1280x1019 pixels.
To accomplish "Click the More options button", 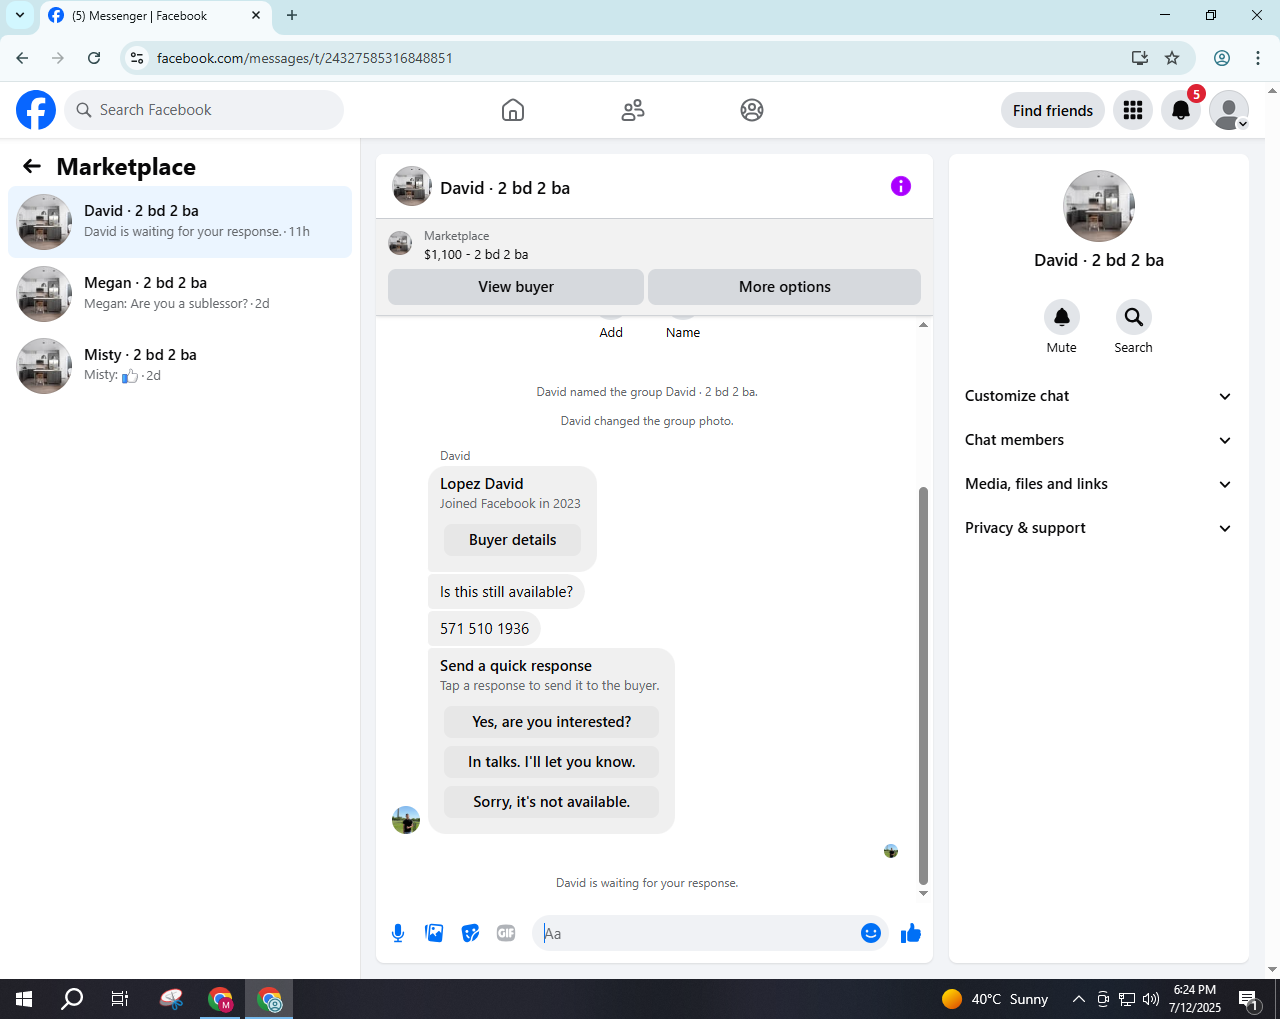I will pos(785,287).
